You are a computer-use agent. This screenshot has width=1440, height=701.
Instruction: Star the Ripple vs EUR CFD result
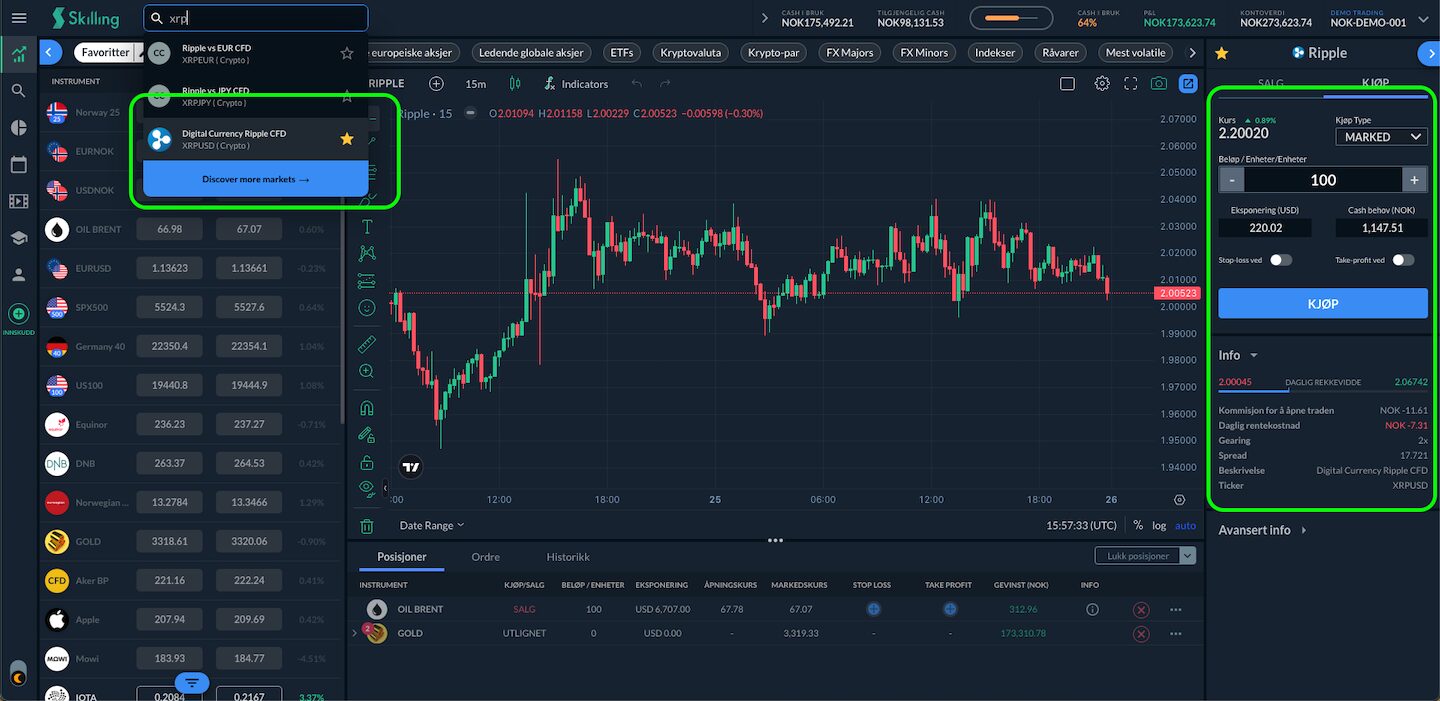click(x=347, y=53)
